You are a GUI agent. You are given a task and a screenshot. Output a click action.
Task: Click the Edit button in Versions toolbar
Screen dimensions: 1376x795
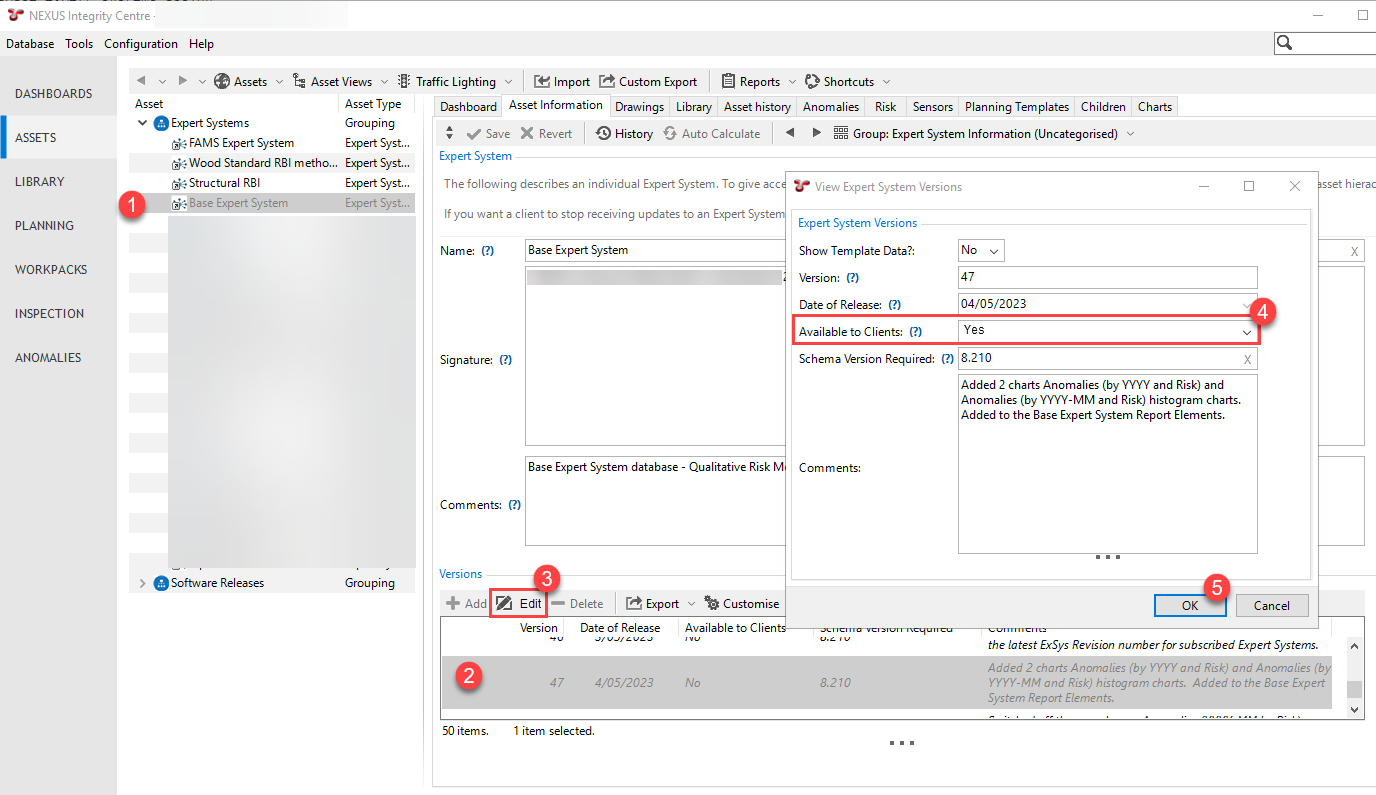point(519,604)
